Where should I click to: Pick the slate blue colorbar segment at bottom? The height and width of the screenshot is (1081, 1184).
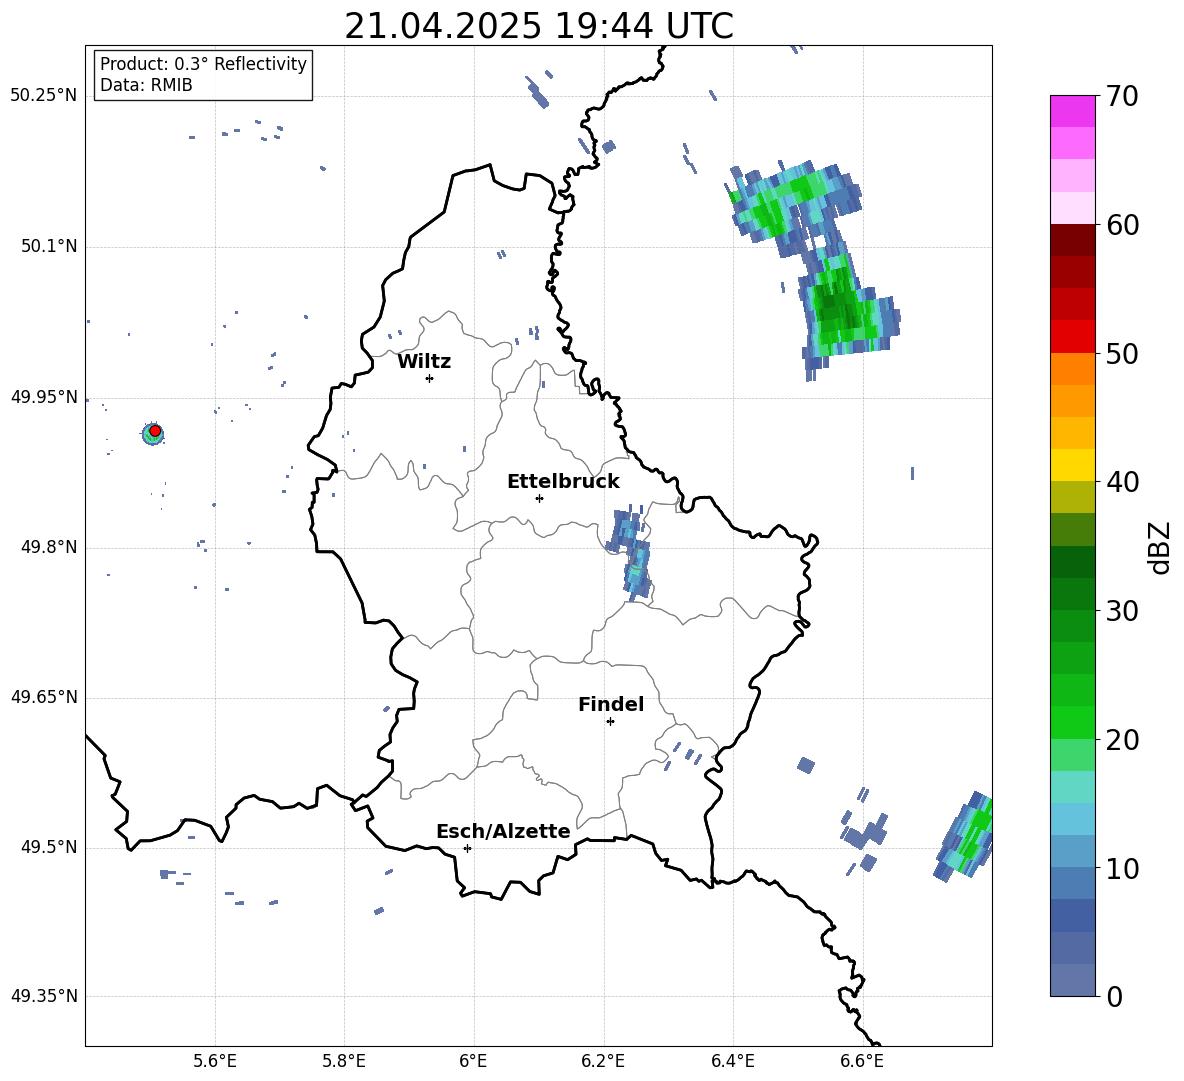[1072, 980]
